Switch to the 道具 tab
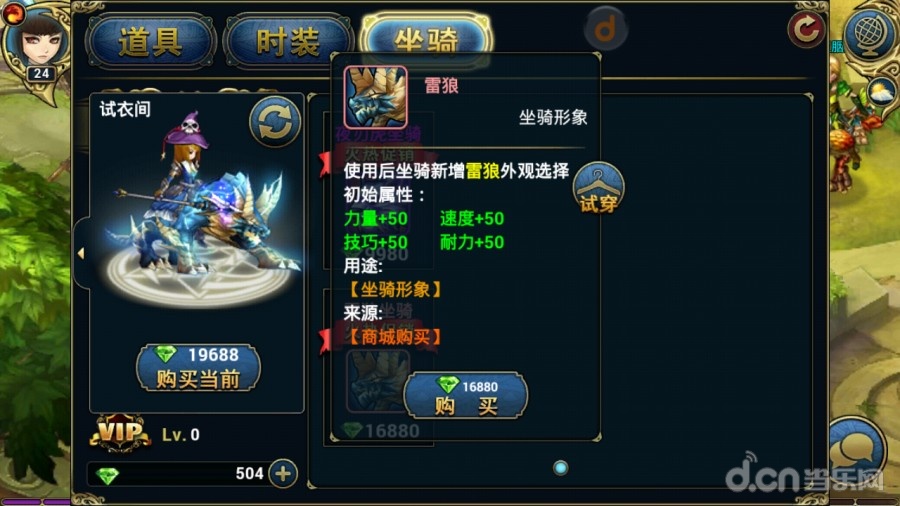Viewport: 900px width, 506px height. tap(150, 41)
